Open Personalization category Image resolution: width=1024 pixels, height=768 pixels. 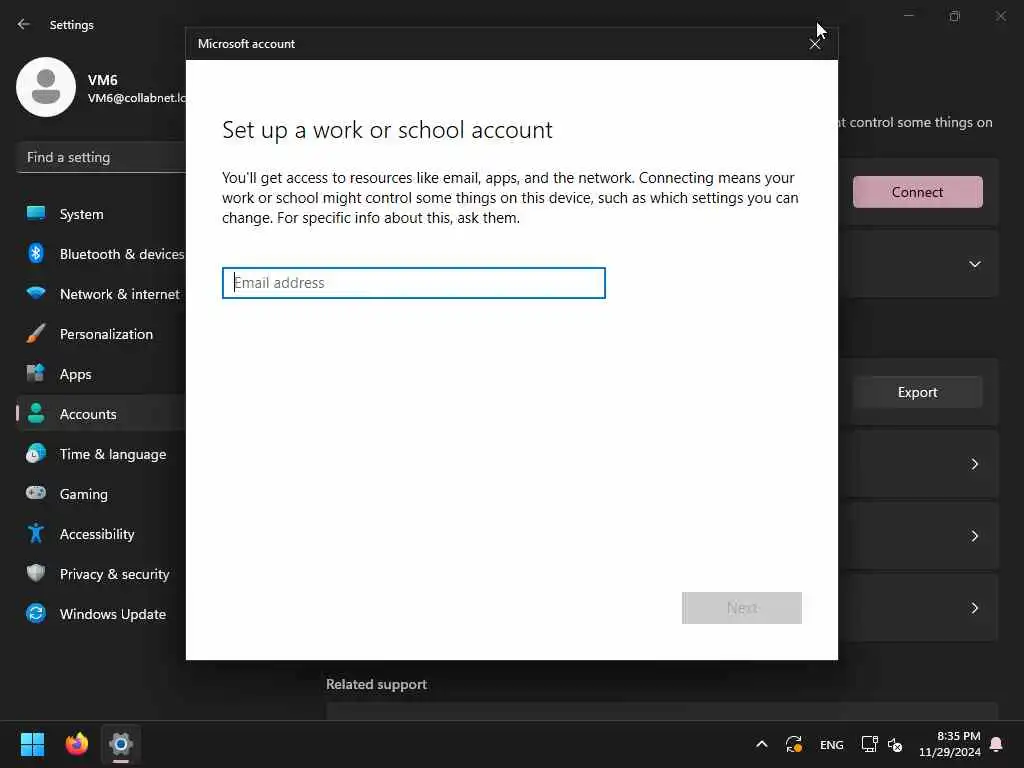(101, 334)
